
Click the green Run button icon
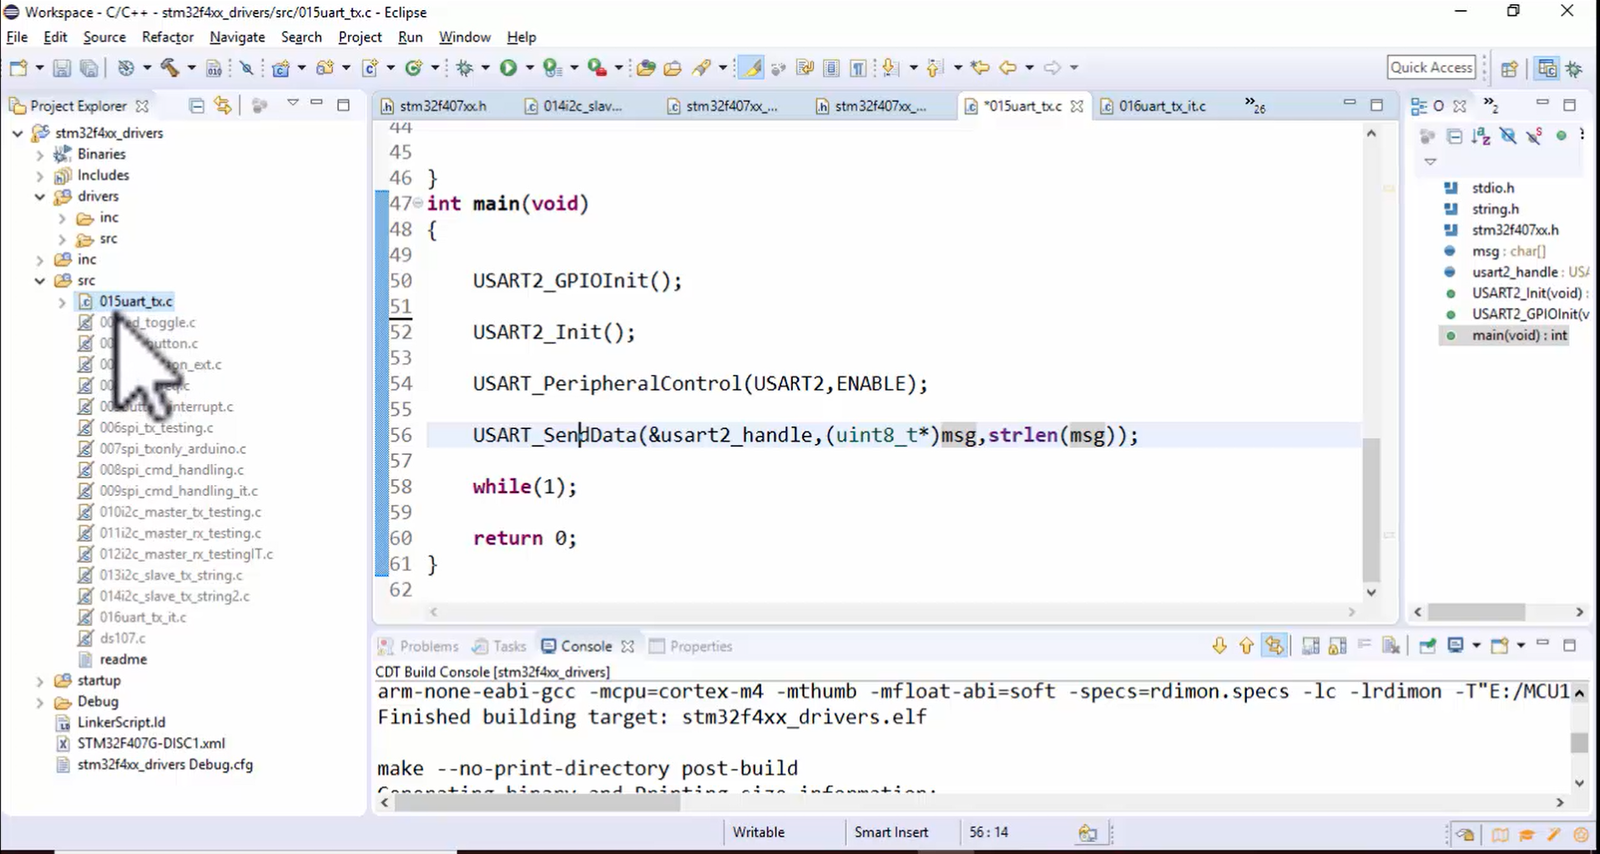click(508, 68)
